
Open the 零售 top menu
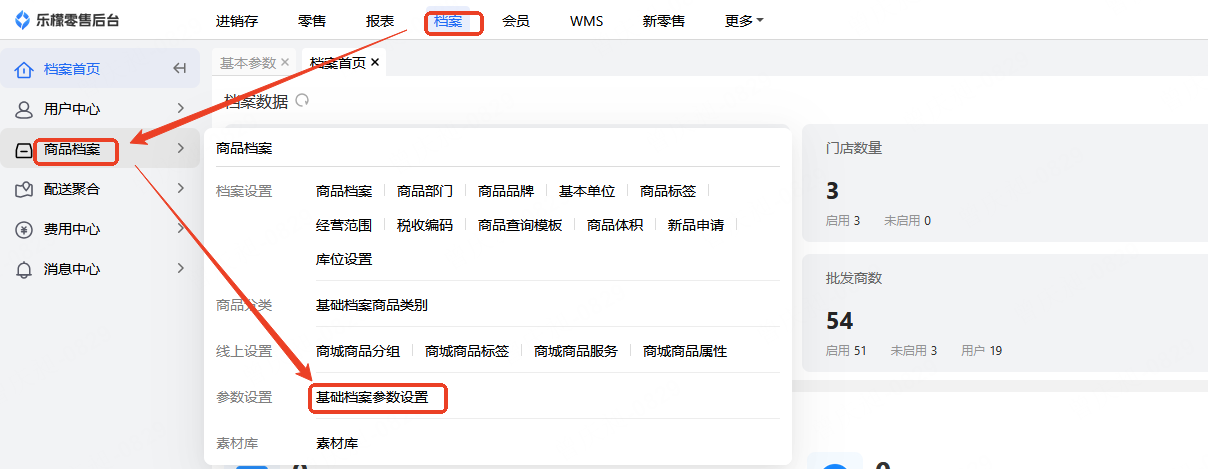pyautogui.click(x=312, y=21)
